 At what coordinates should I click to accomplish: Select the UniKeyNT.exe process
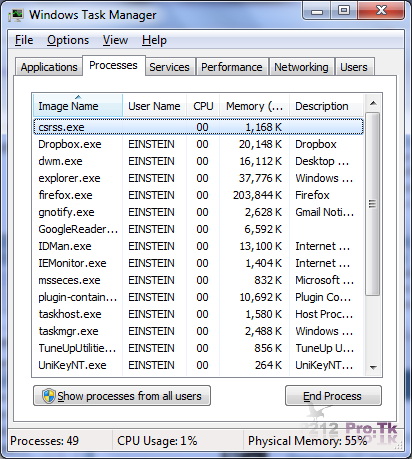coord(198,365)
